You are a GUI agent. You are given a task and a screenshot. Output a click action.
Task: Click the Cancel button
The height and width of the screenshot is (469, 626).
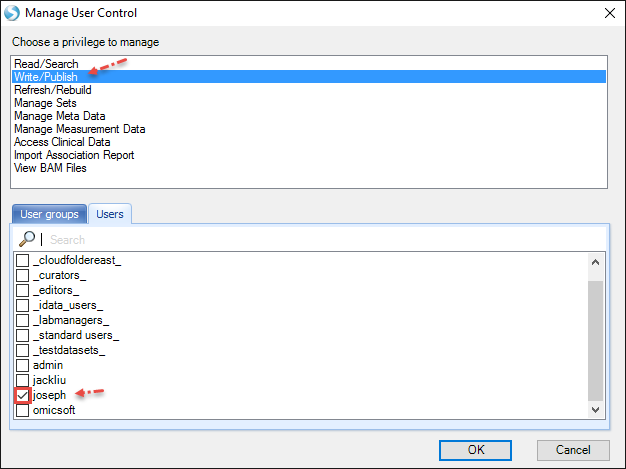pos(573,450)
